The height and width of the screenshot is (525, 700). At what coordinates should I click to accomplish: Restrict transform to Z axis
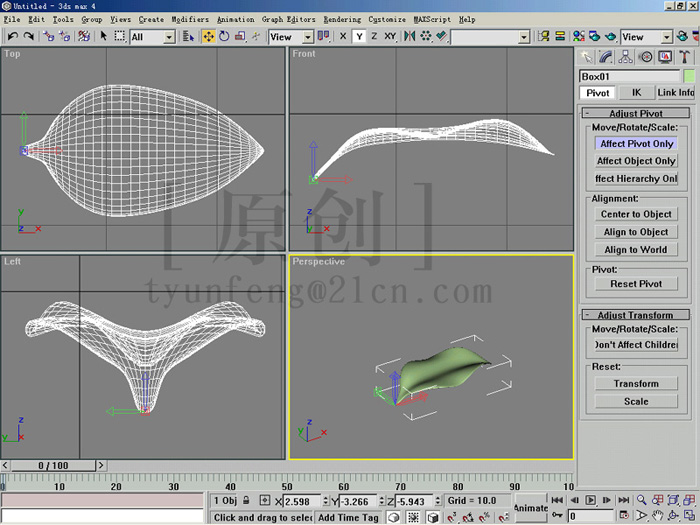(x=374, y=36)
